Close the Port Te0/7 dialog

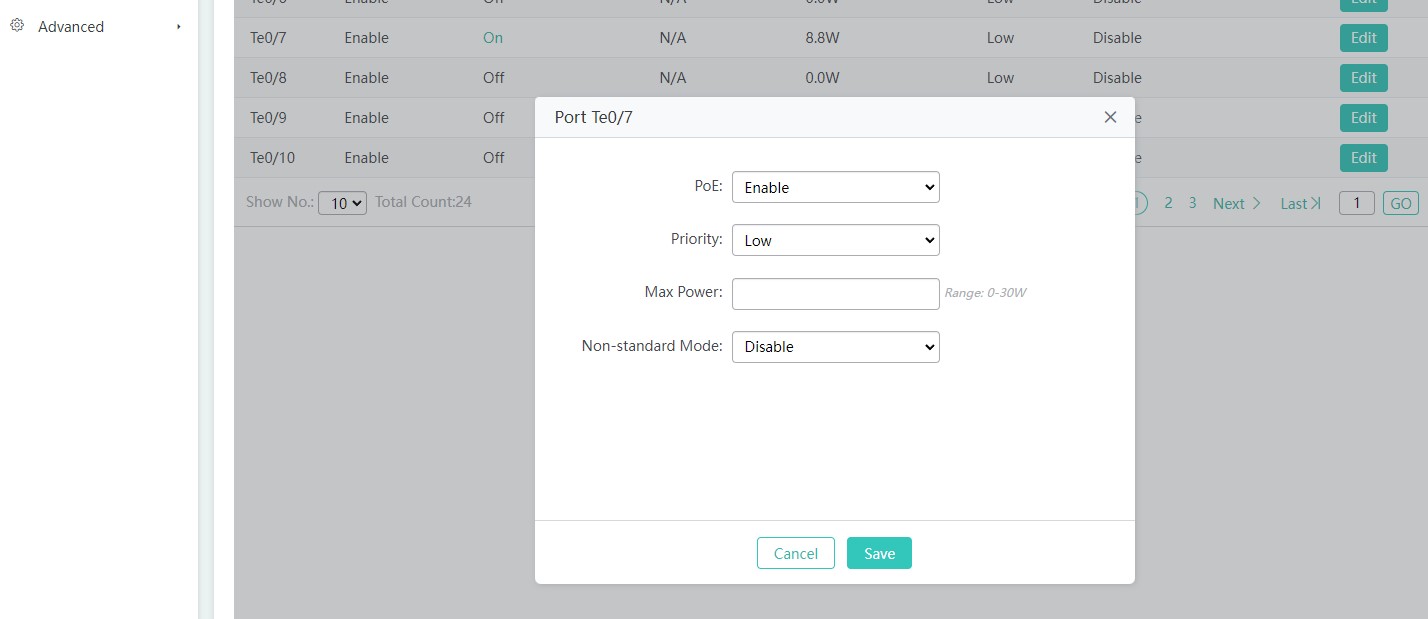pos(1110,117)
